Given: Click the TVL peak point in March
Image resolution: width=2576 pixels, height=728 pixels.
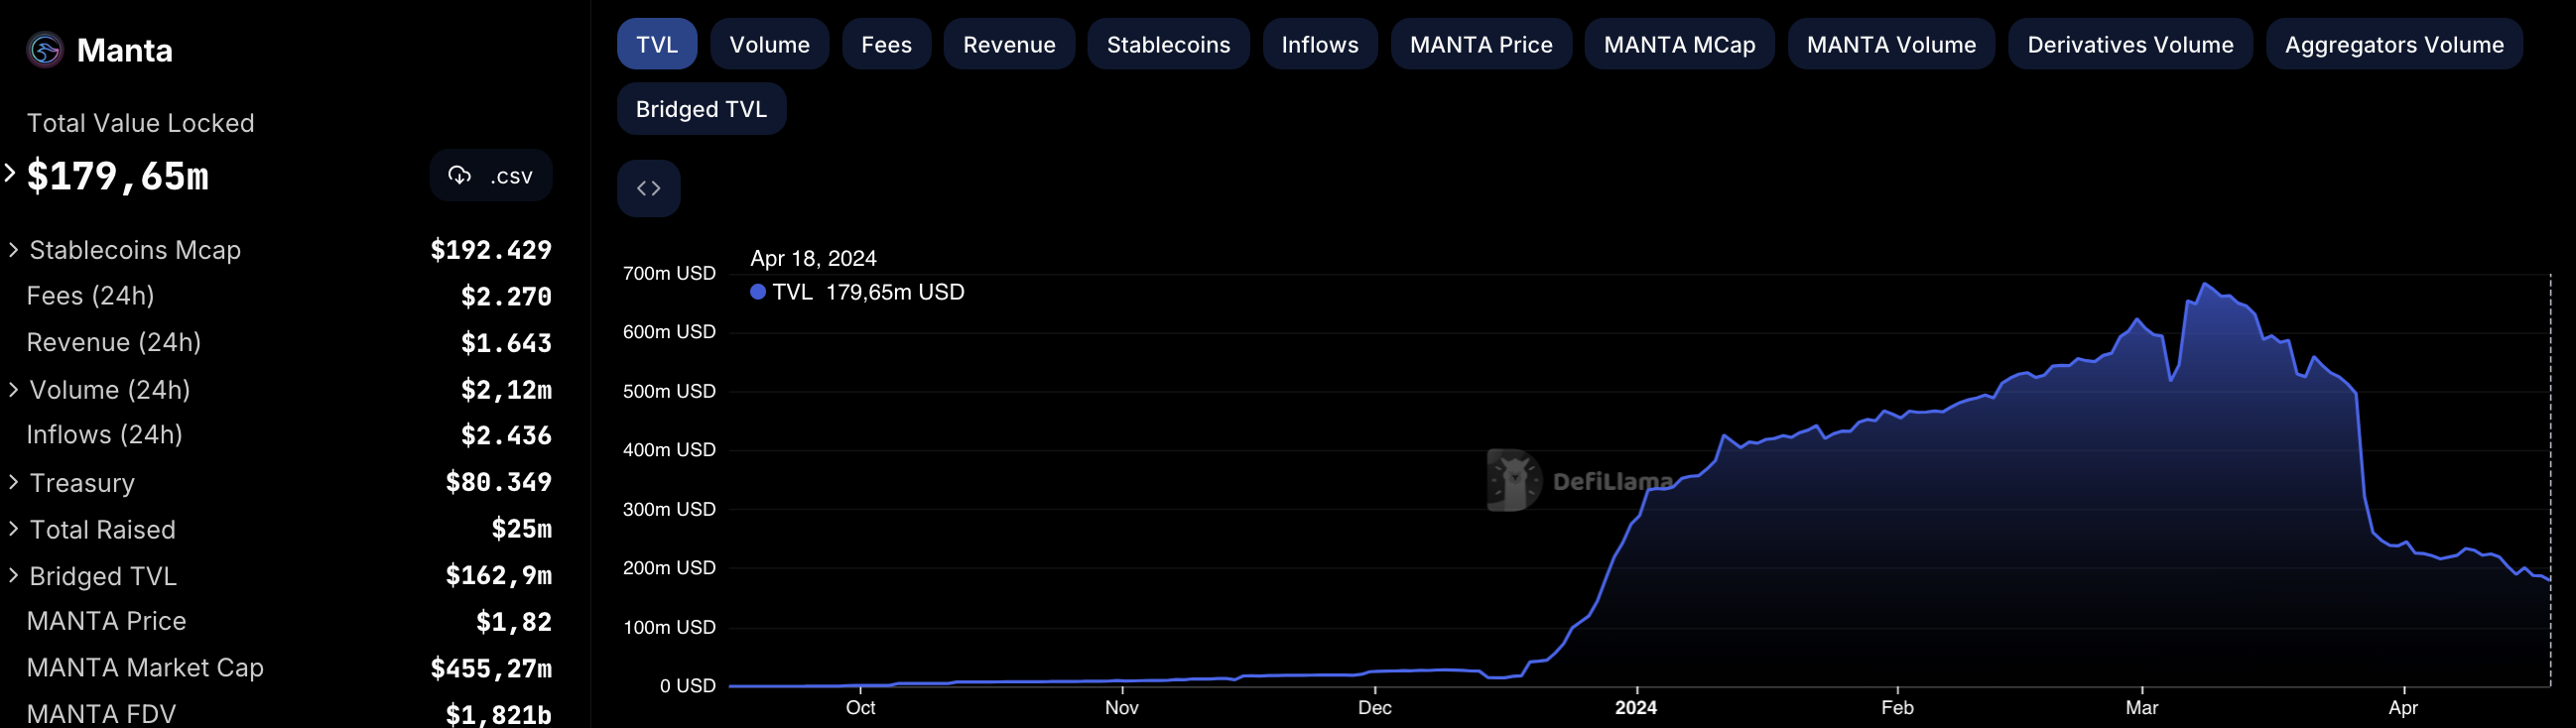Looking at the screenshot, I should (x=2205, y=284).
